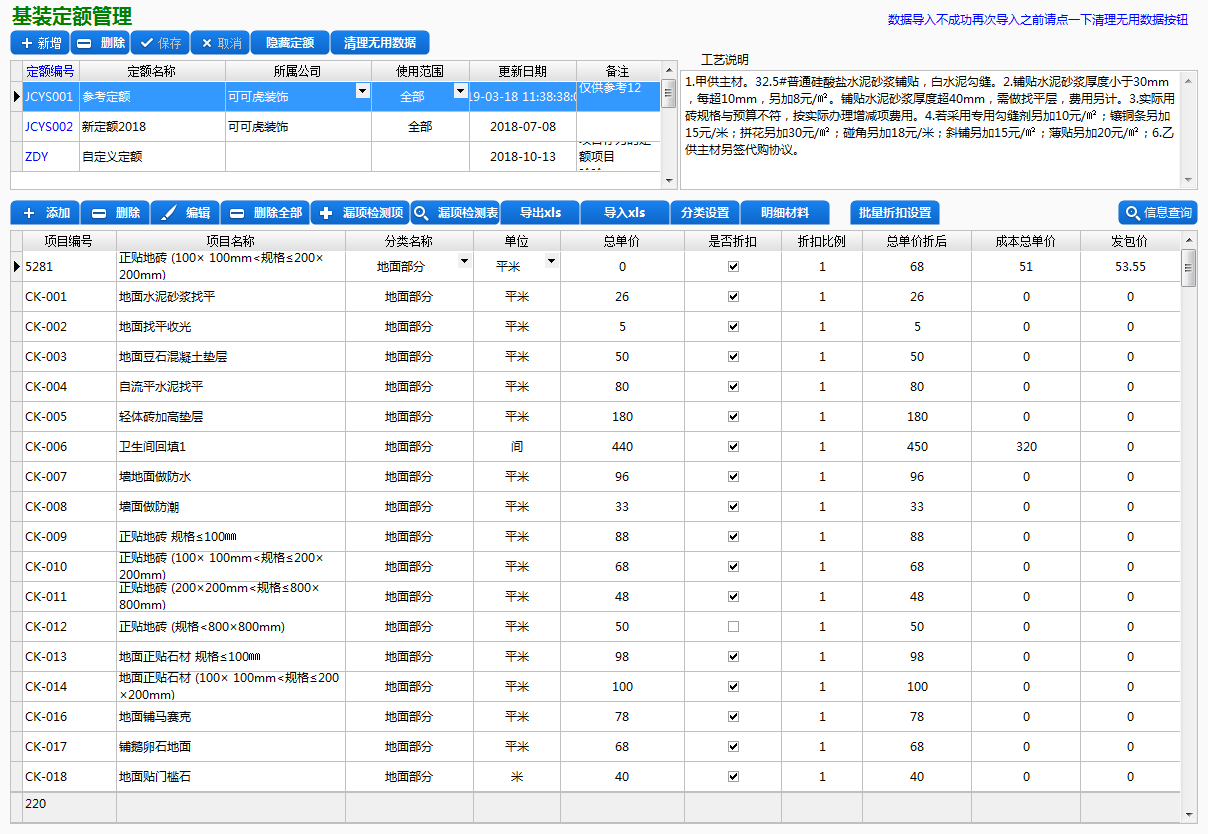Image resolution: width=1208 pixels, height=834 pixels.
Task: Click the 清理无用数据 button
Action: (380, 43)
